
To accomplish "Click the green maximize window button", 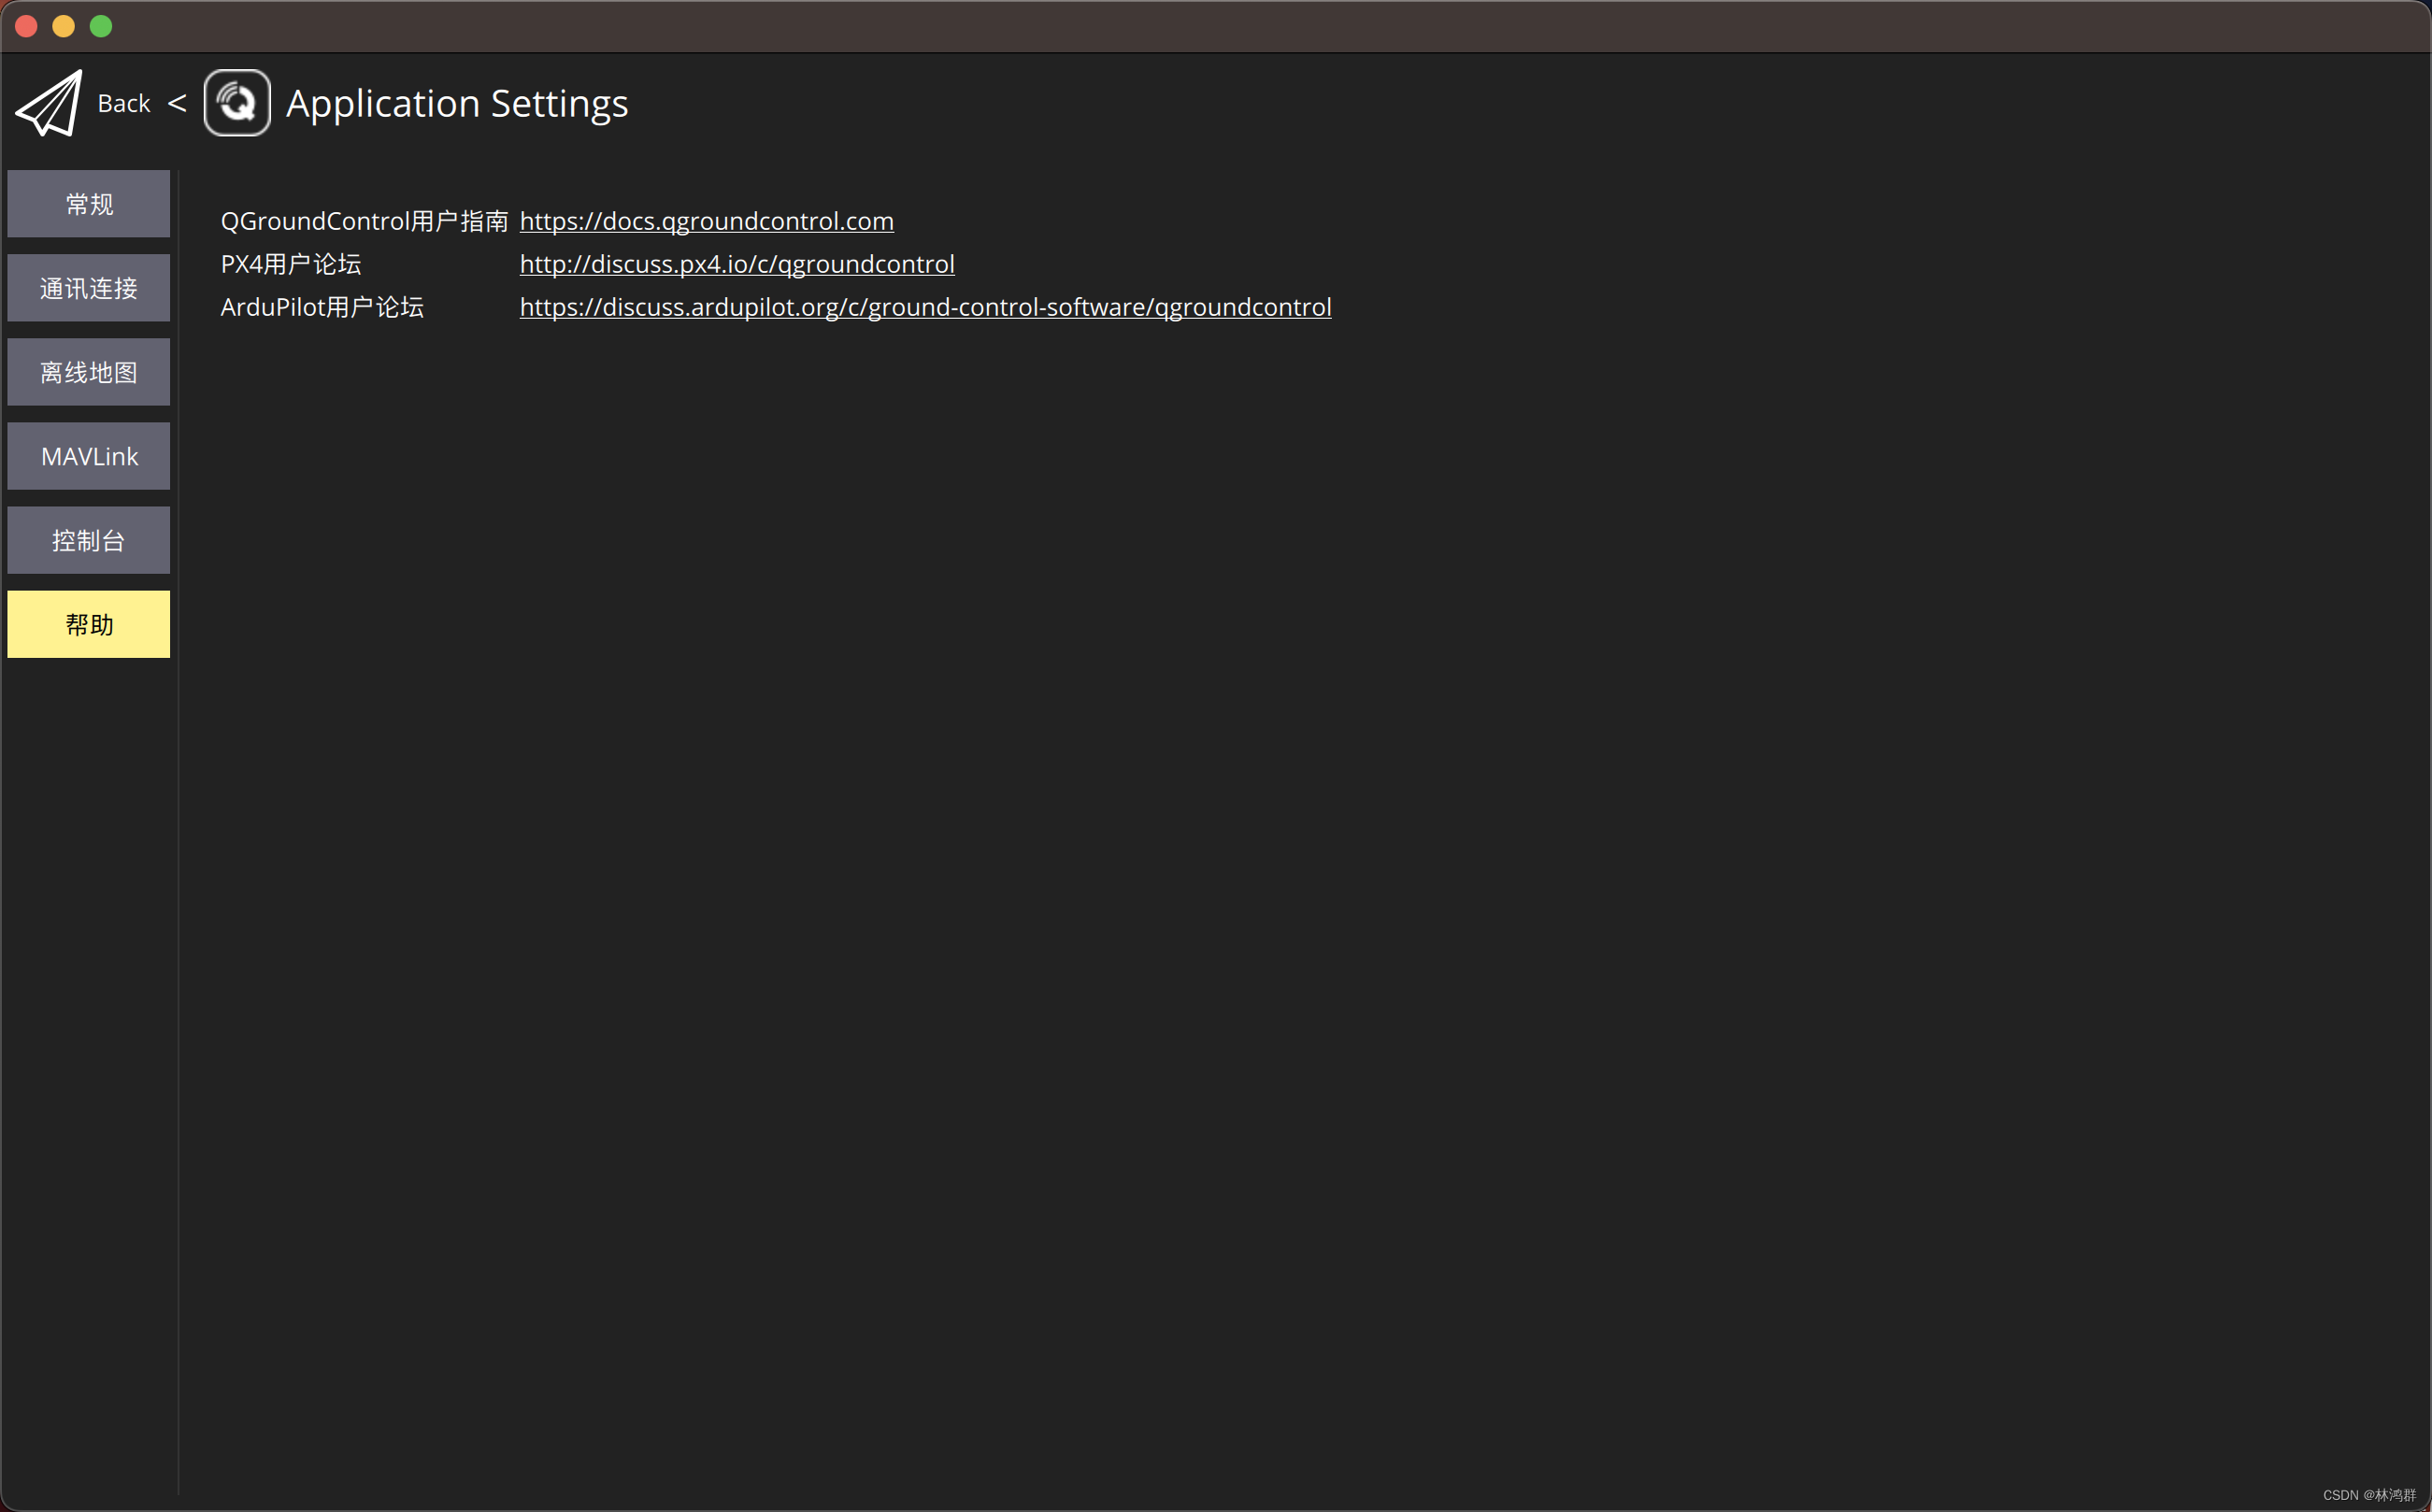I will (x=101, y=26).
